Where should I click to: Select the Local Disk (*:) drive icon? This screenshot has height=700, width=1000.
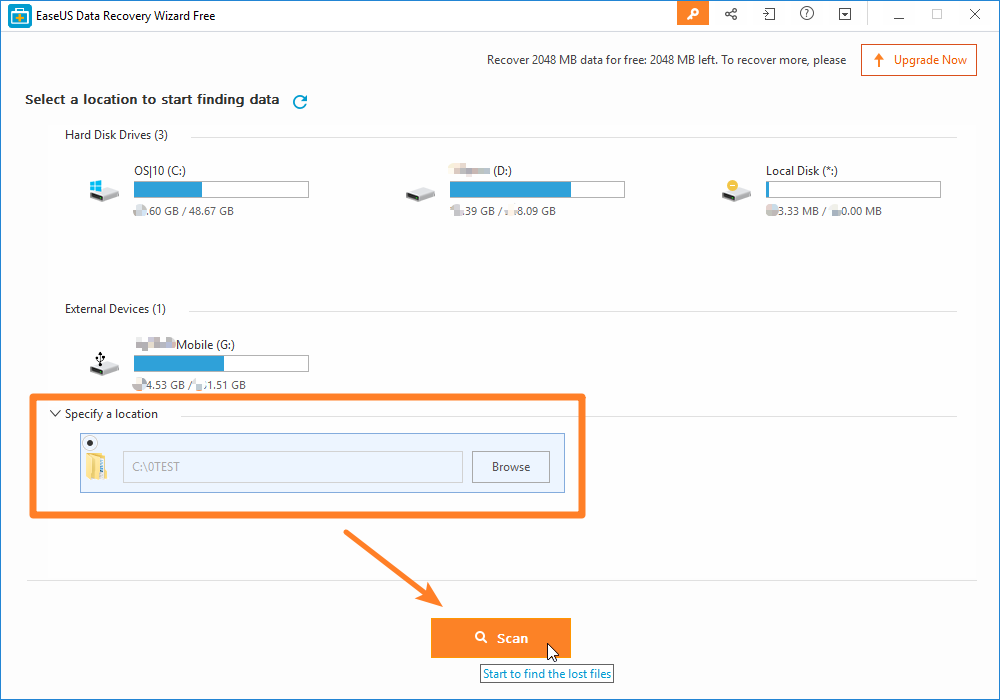point(736,191)
